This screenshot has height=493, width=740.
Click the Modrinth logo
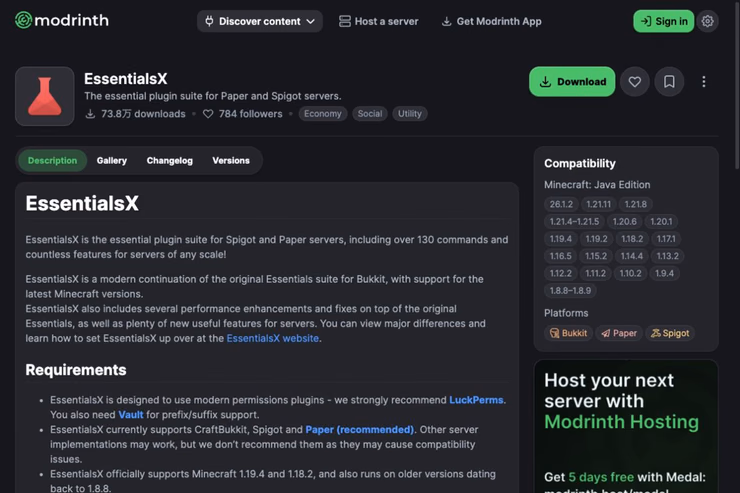(62, 20)
